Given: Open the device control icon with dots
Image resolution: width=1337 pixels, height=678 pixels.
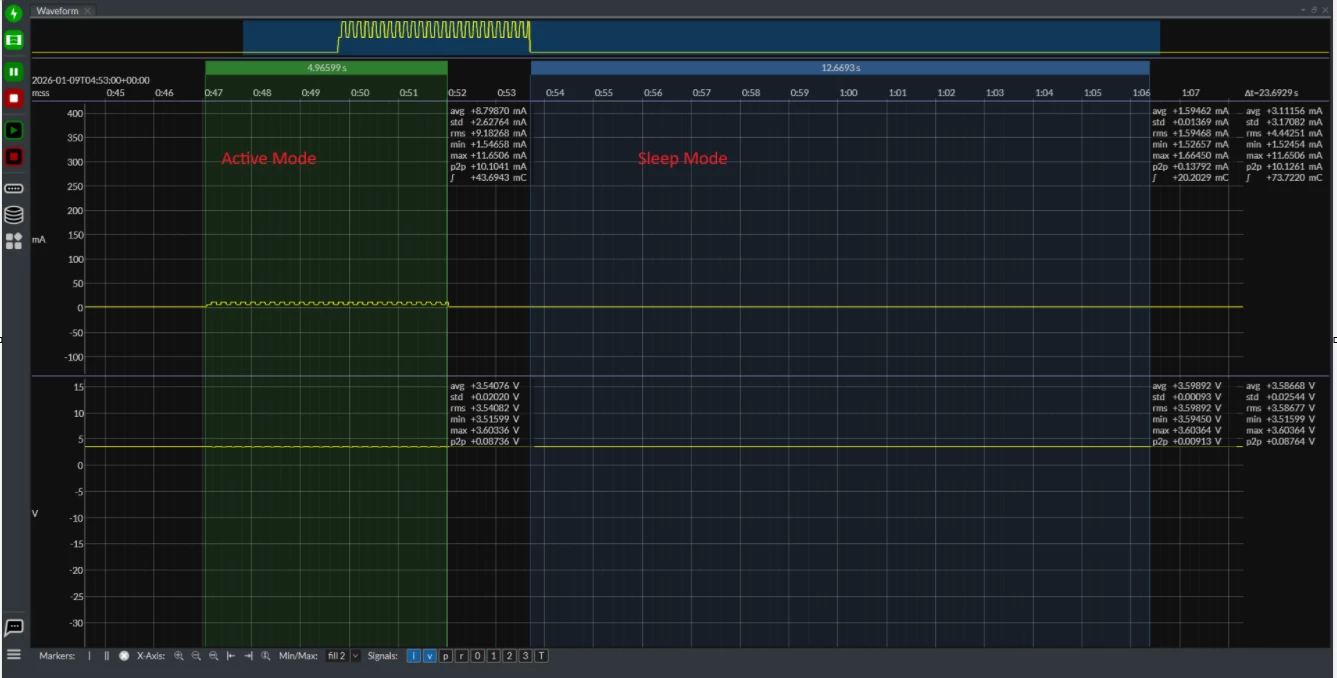Looking at the screenshot, I should click(x=14, y=188).
